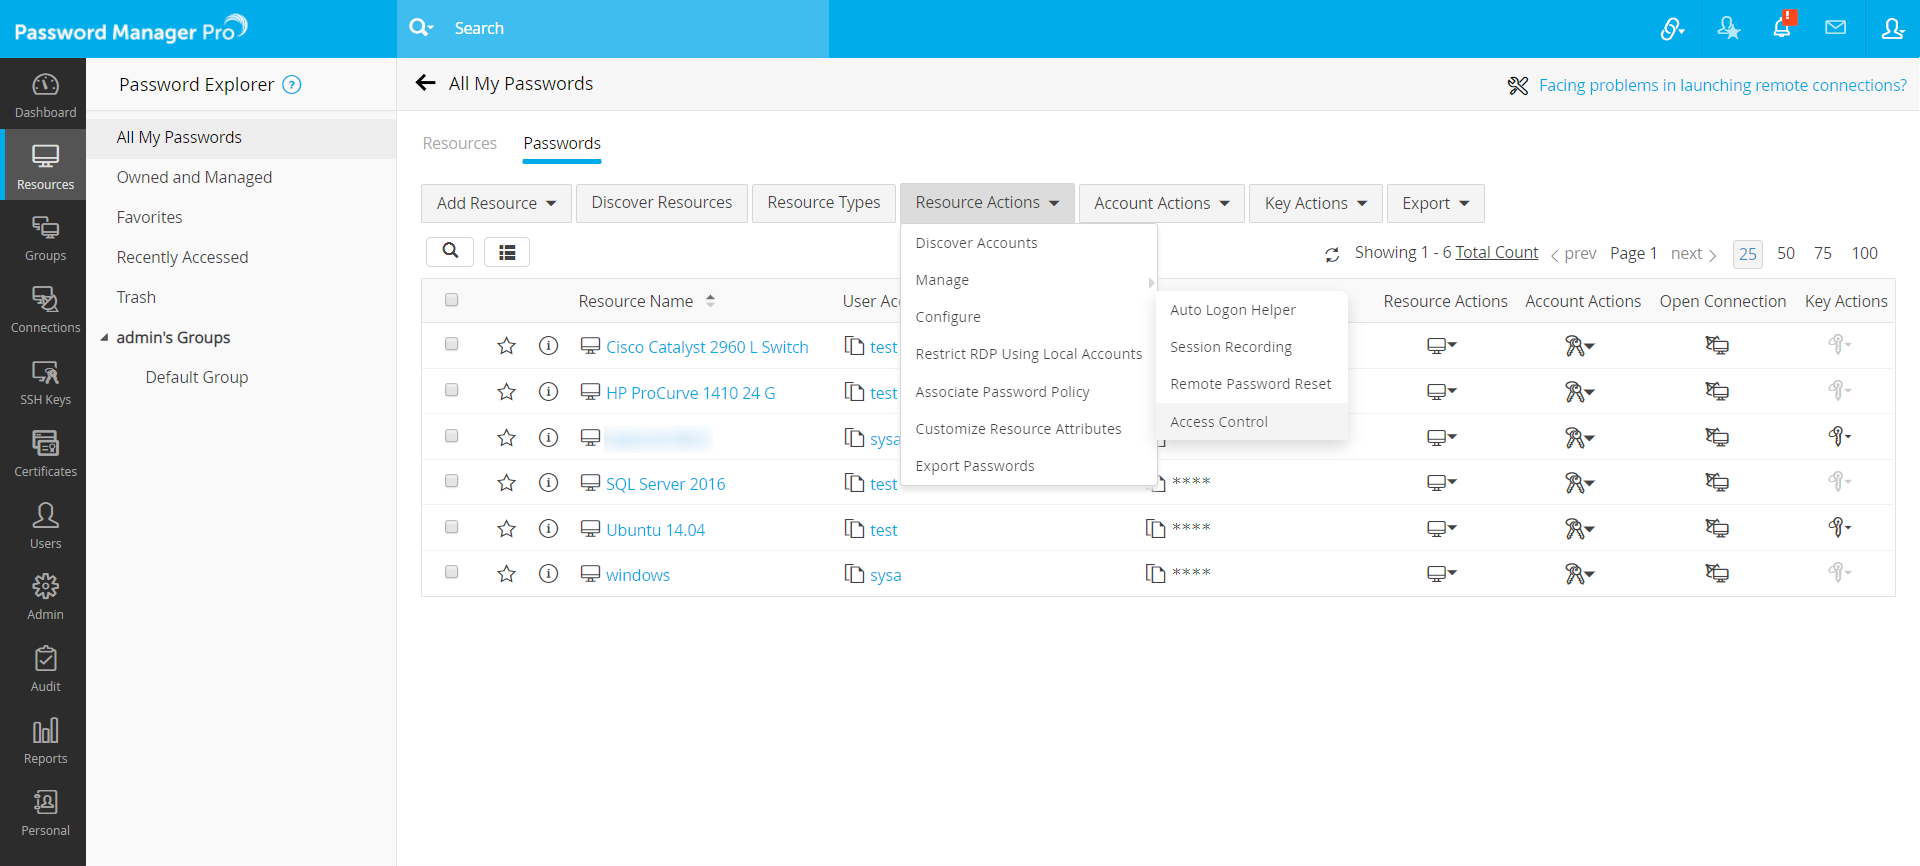Image resolution: width=1920 pixels, height=866 pixels.
Task: Open the Account Actions toolbar dropdown
Action: click(1161, 203)
